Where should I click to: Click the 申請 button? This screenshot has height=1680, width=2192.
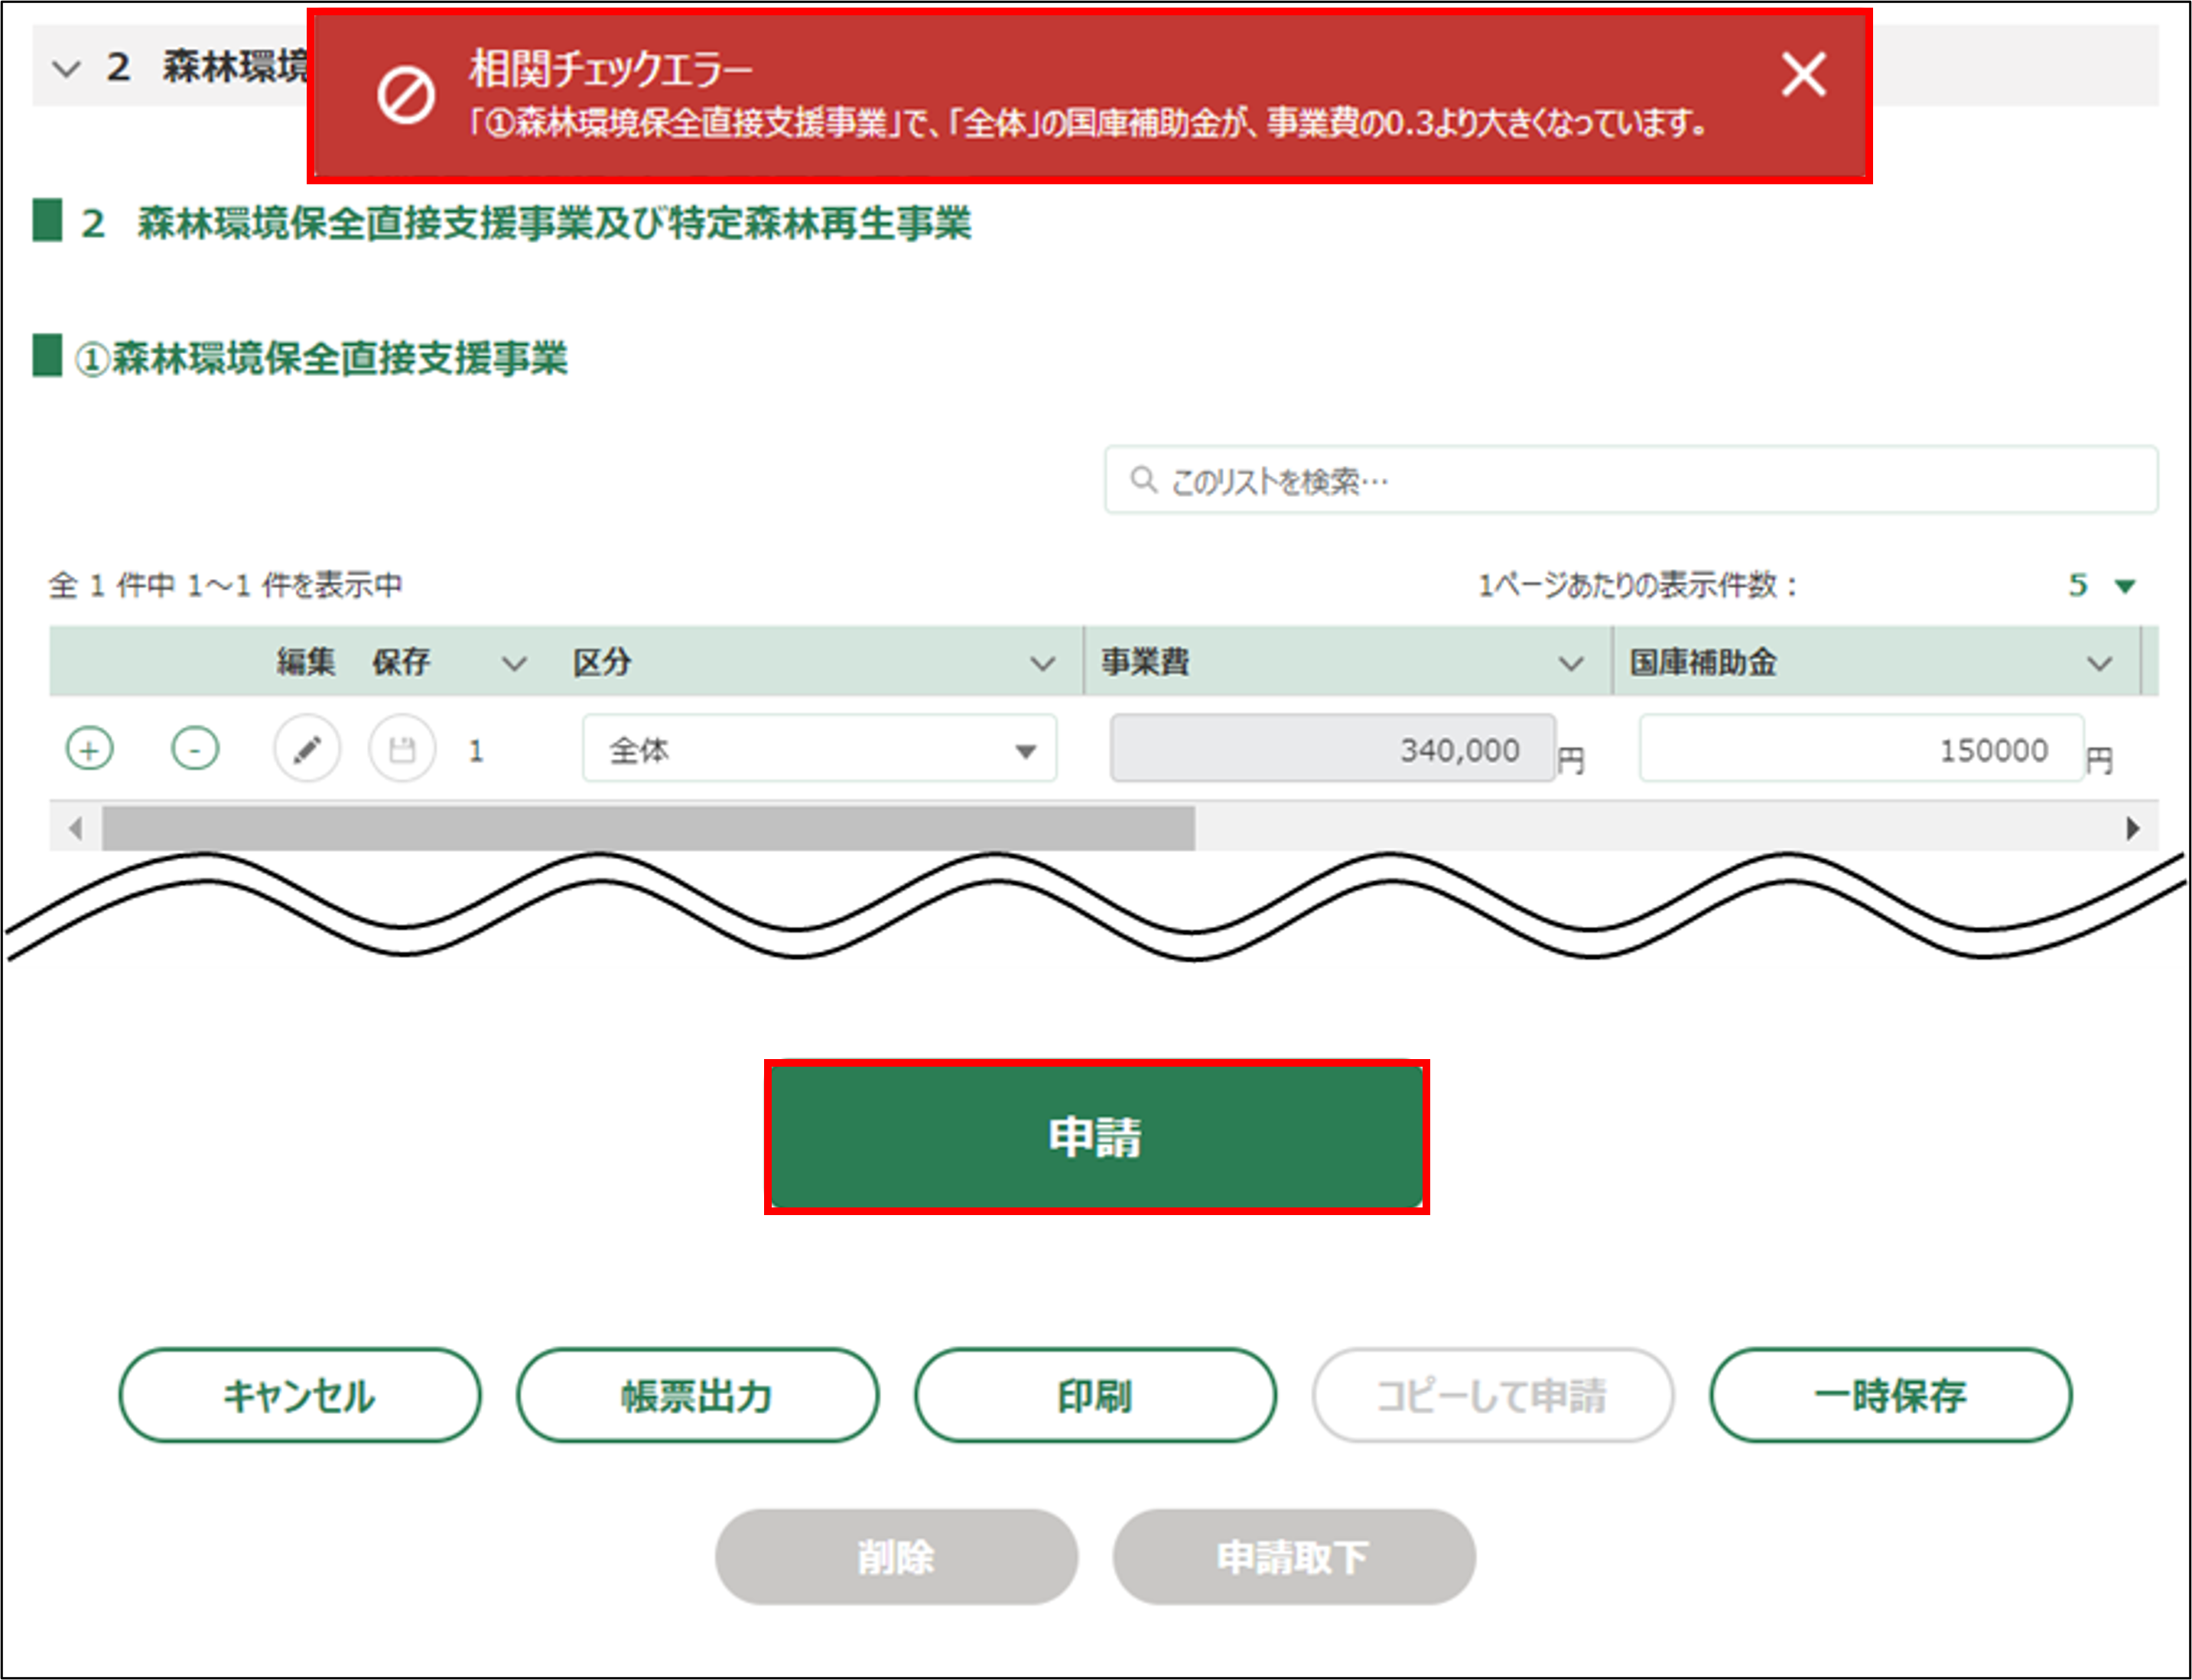pyautogui.click(x=1097, y=1136)
